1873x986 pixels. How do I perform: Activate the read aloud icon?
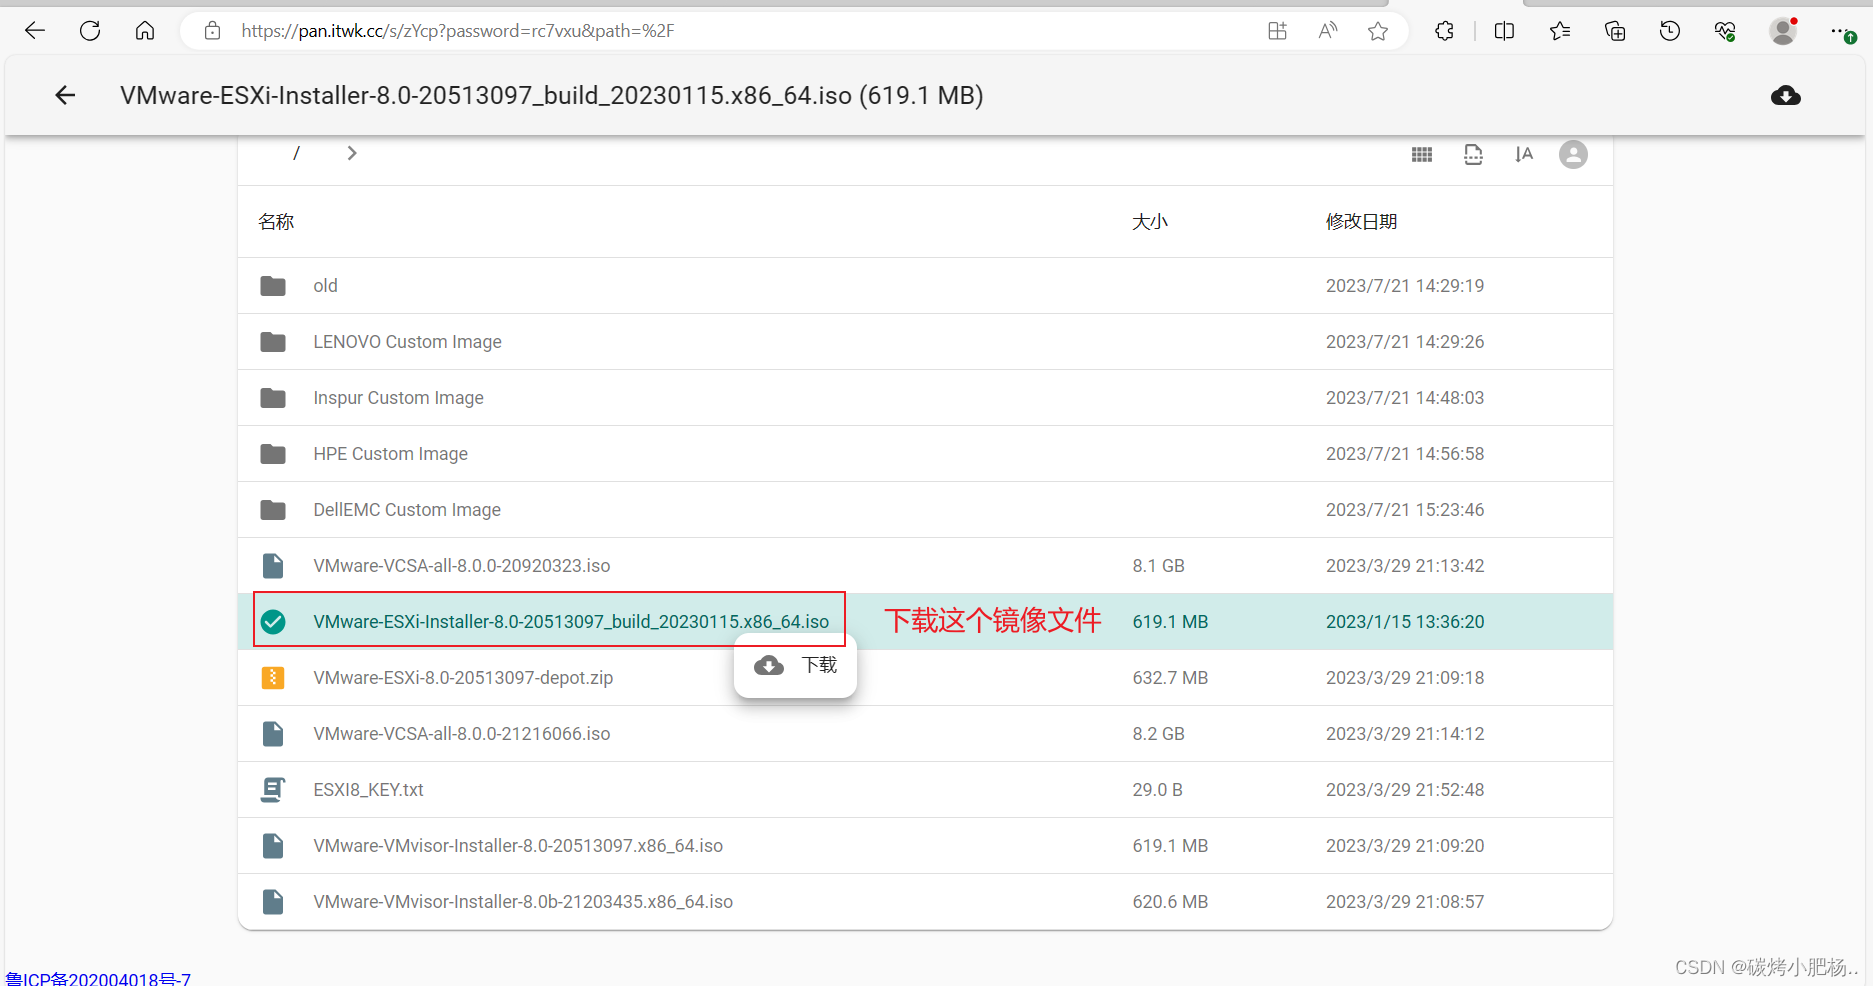pyautogui.click(x=1328, y=31)
